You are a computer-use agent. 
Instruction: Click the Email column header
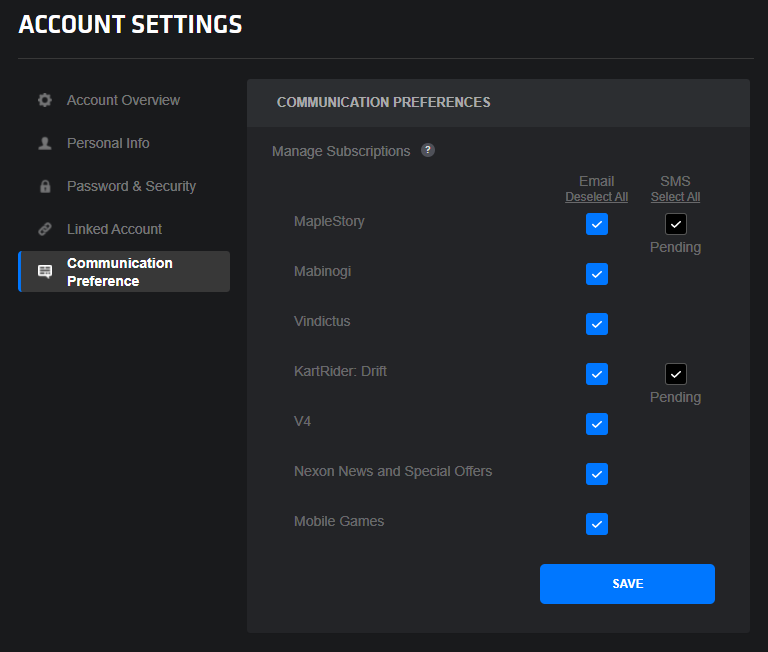pyautogui.click(x=597, y=181)
